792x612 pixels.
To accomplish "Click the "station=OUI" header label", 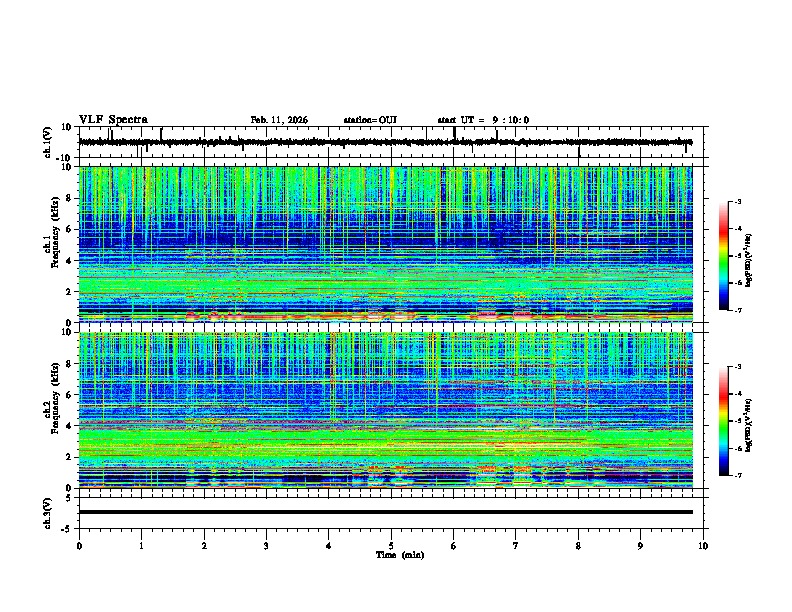I will pos(370,120).
